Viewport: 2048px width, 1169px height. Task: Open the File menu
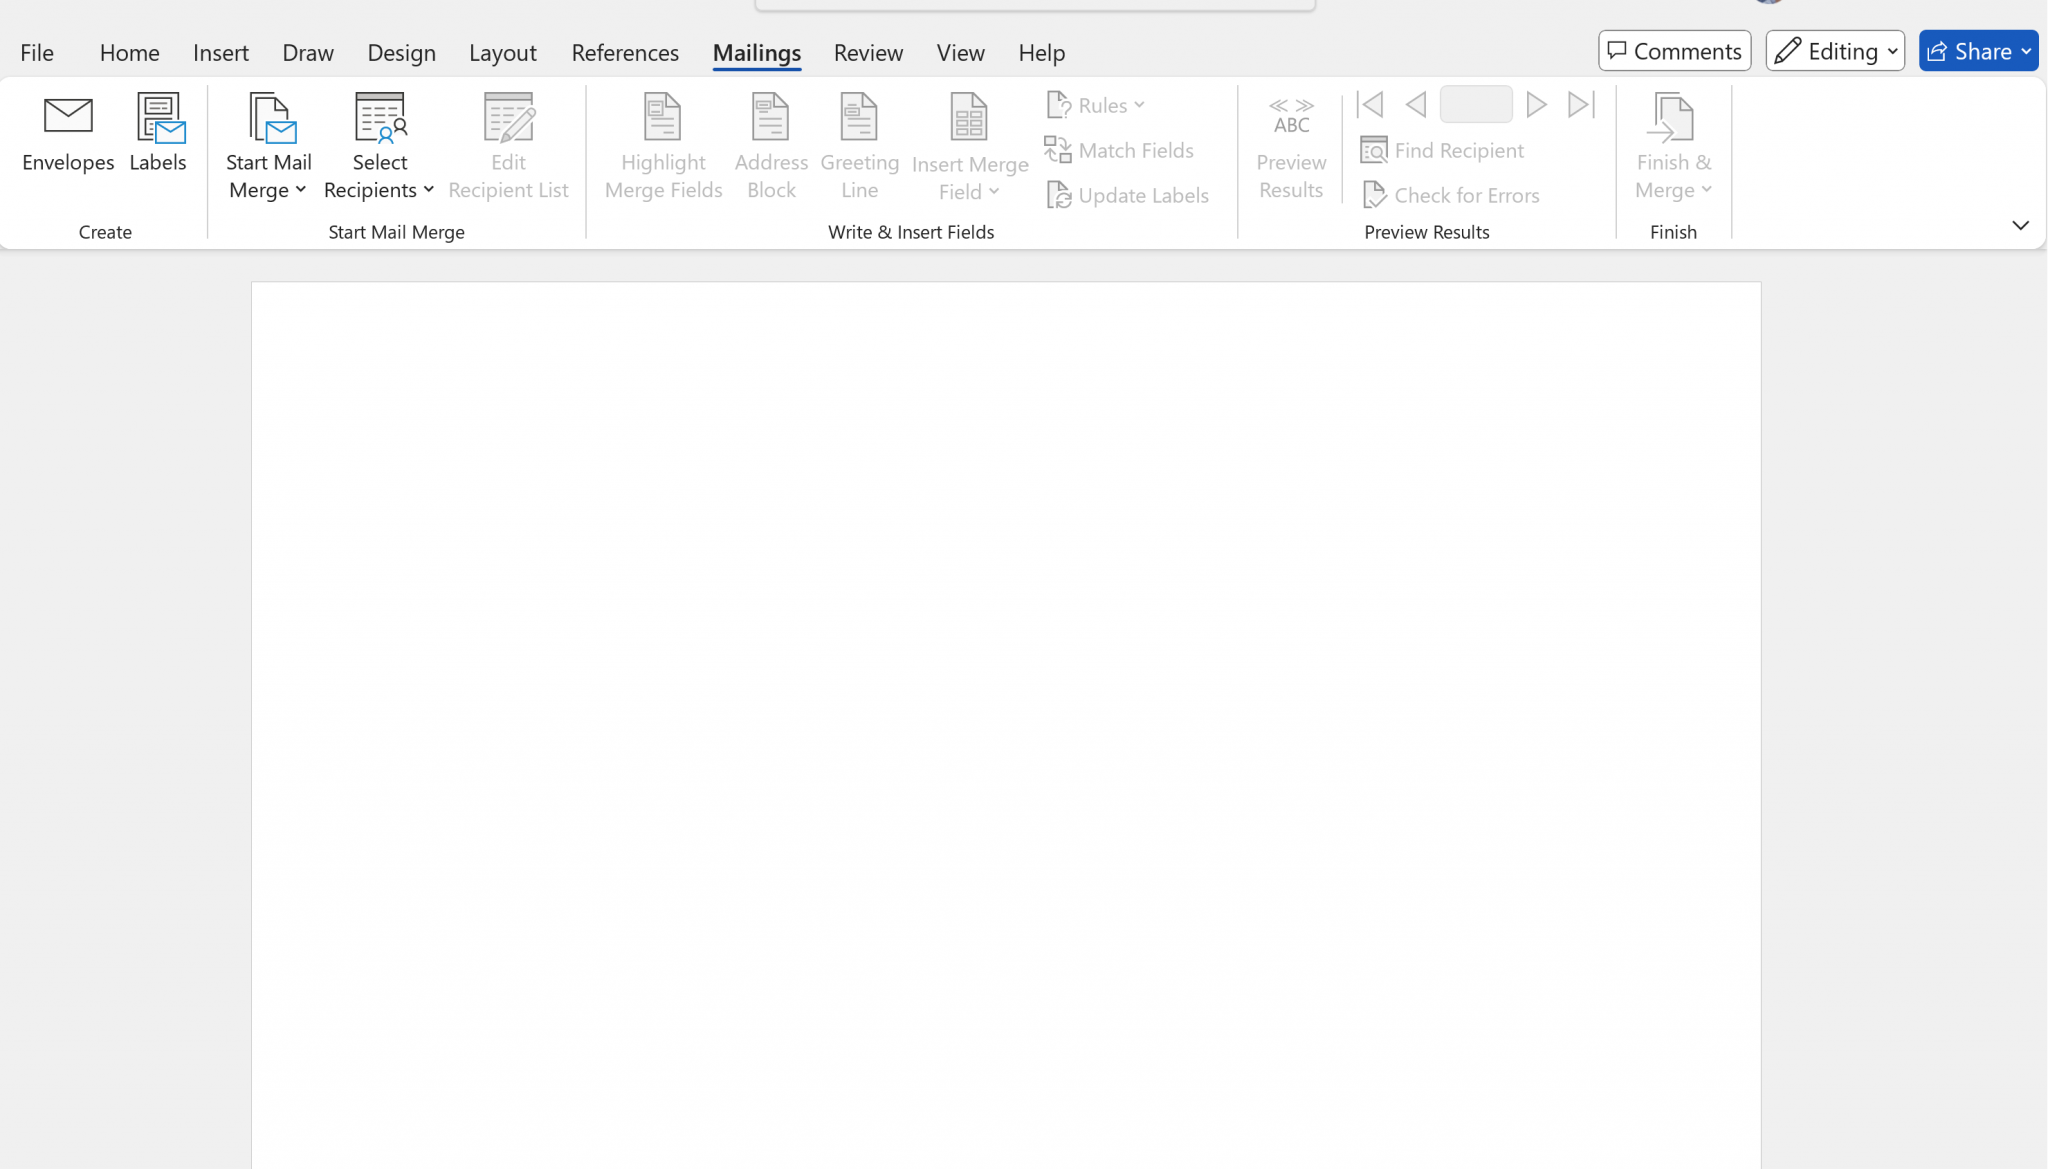(37, 52)
